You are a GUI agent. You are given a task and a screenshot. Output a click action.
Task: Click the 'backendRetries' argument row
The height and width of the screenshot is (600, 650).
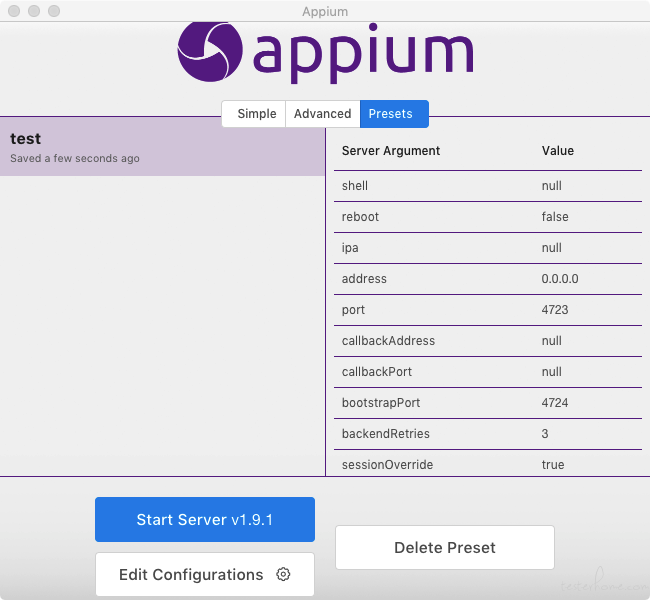coord(488,434)
